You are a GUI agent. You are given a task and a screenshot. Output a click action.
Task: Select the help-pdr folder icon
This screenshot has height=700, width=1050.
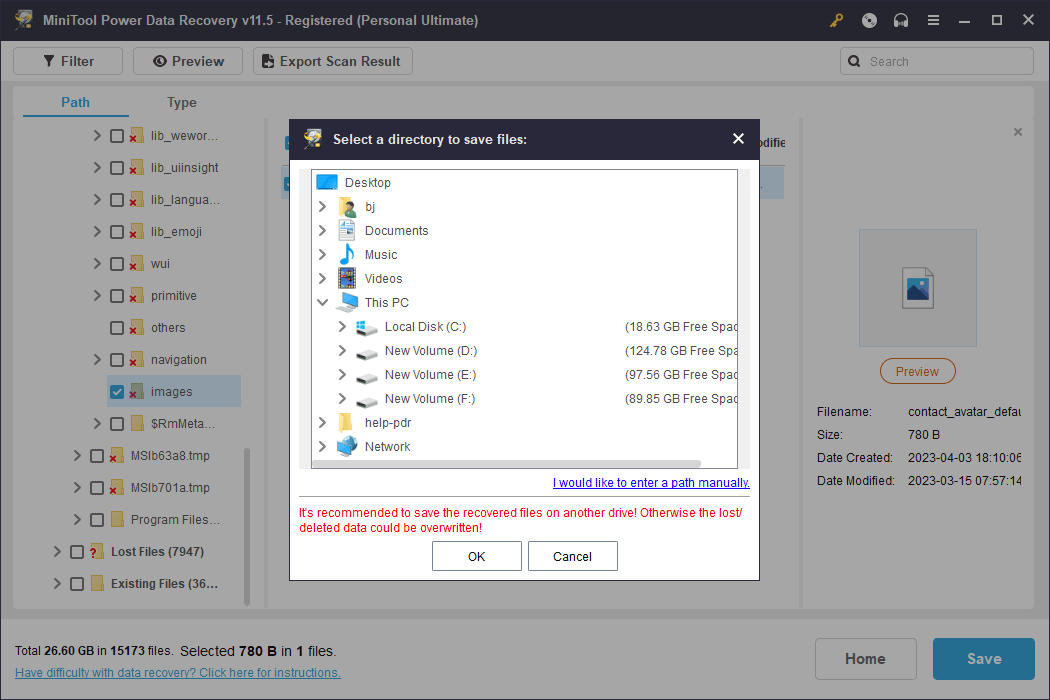pos(347,423)
